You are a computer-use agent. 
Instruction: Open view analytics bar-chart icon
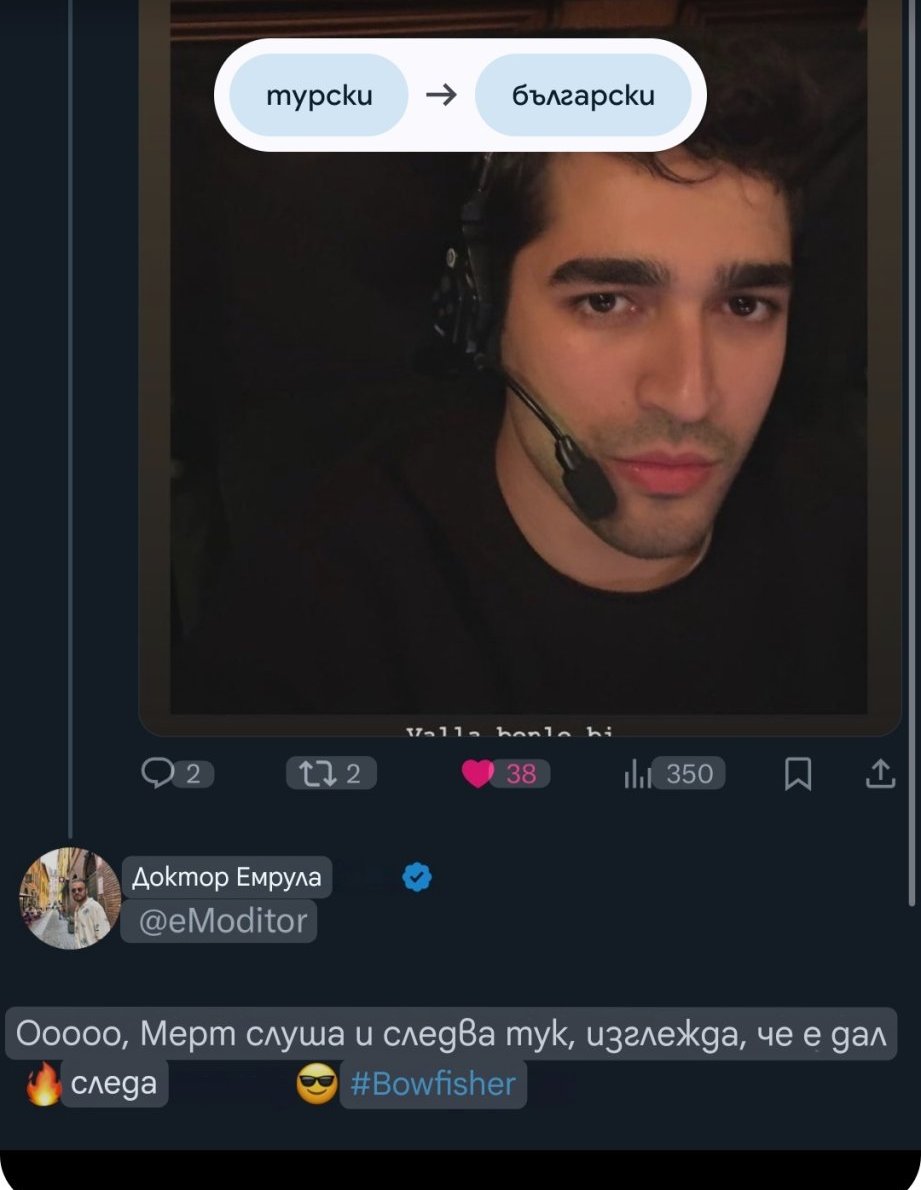pyautogui.click(x=637, y=774)
